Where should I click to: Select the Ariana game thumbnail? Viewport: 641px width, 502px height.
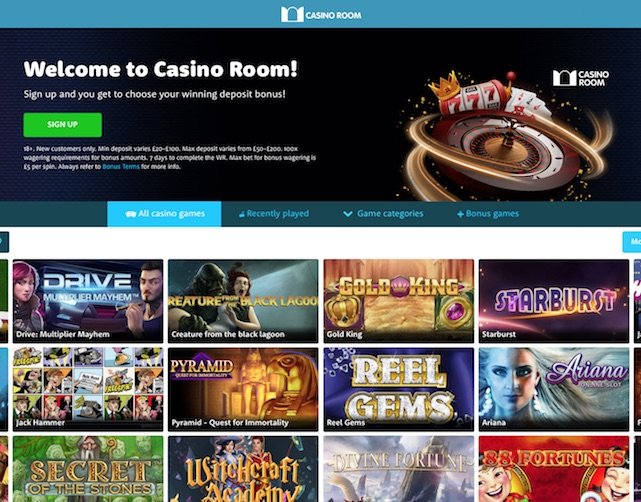554,389
